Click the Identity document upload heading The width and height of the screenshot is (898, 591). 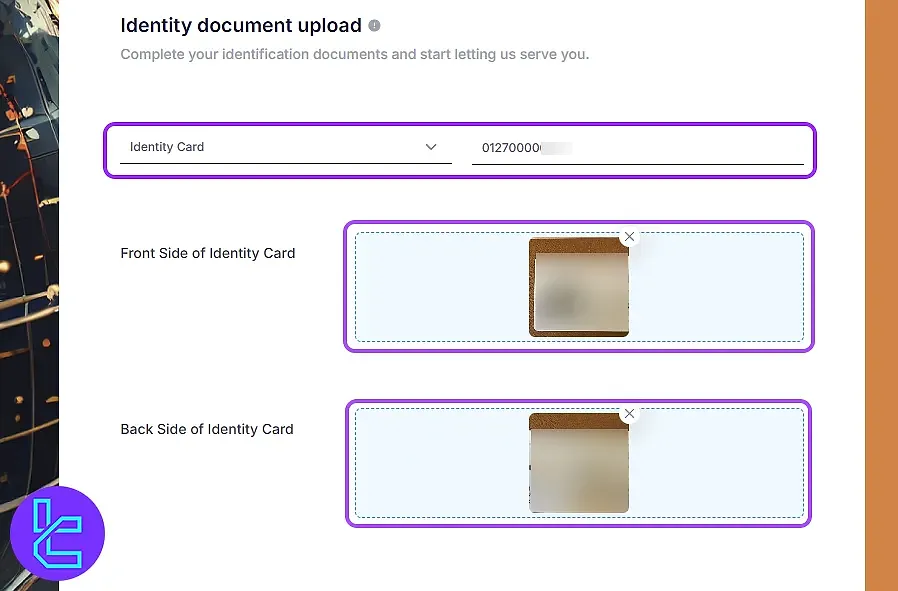pos(242,25)
